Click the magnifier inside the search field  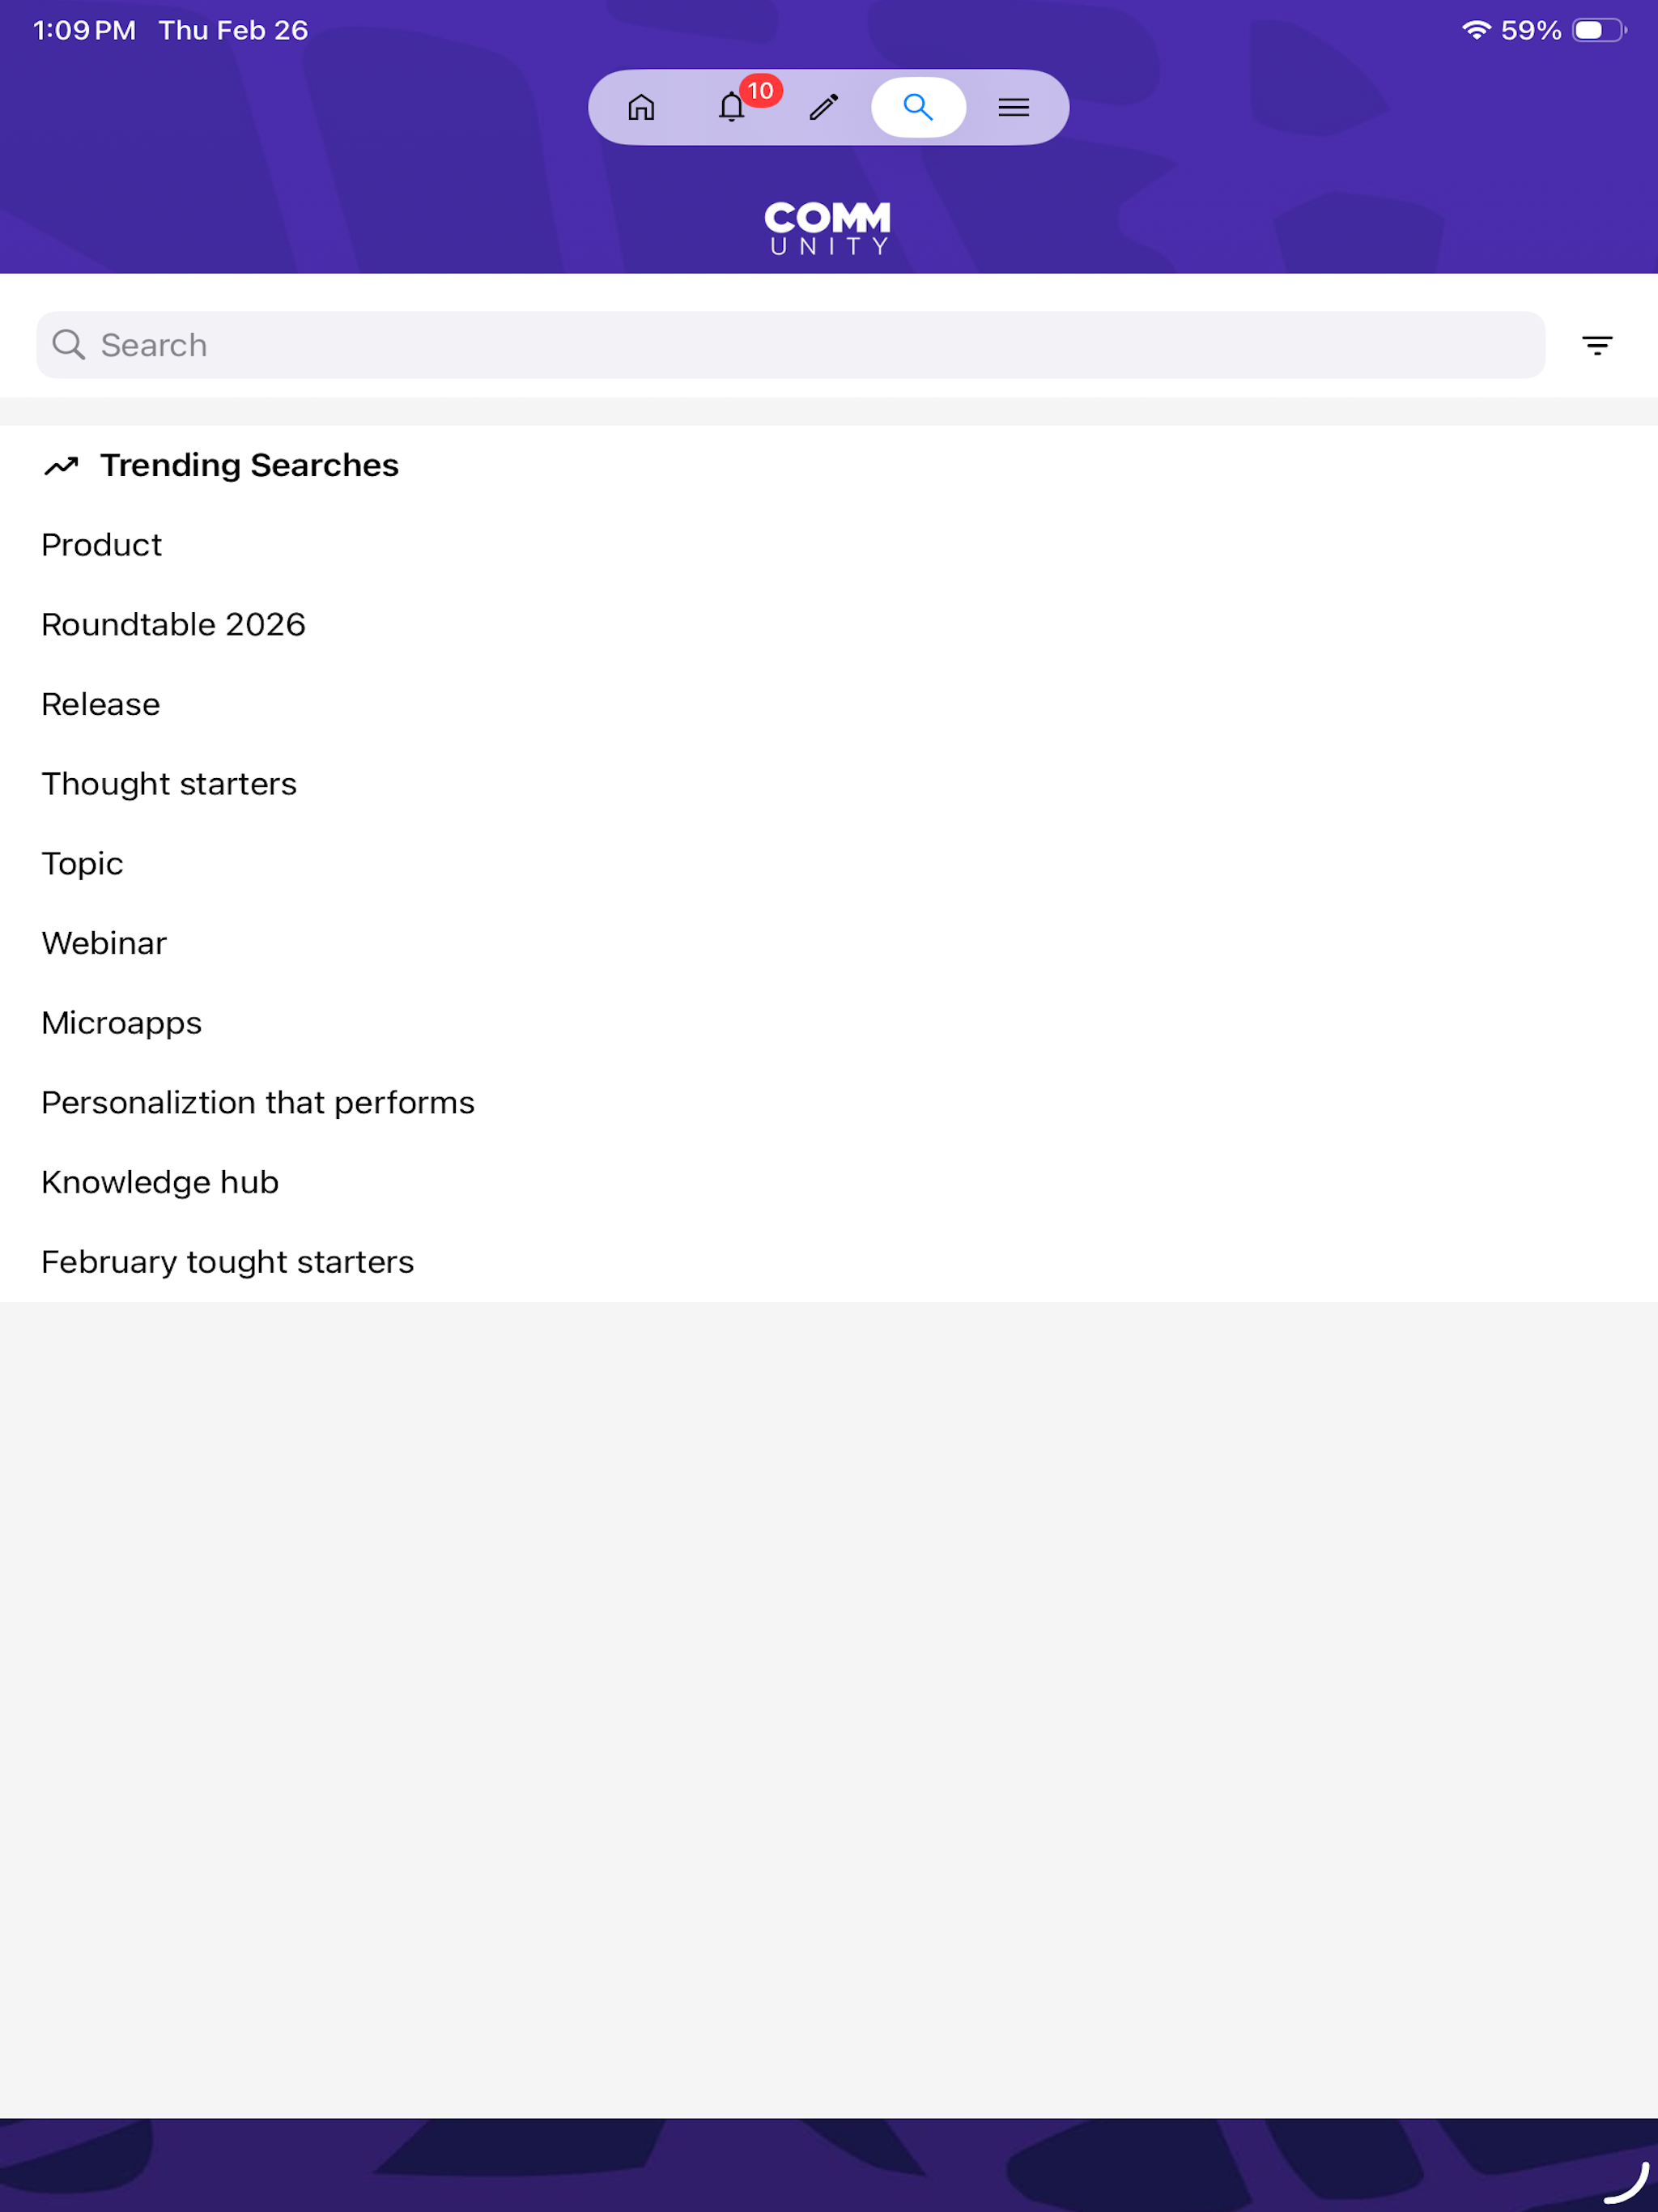(x=69, y=345)
